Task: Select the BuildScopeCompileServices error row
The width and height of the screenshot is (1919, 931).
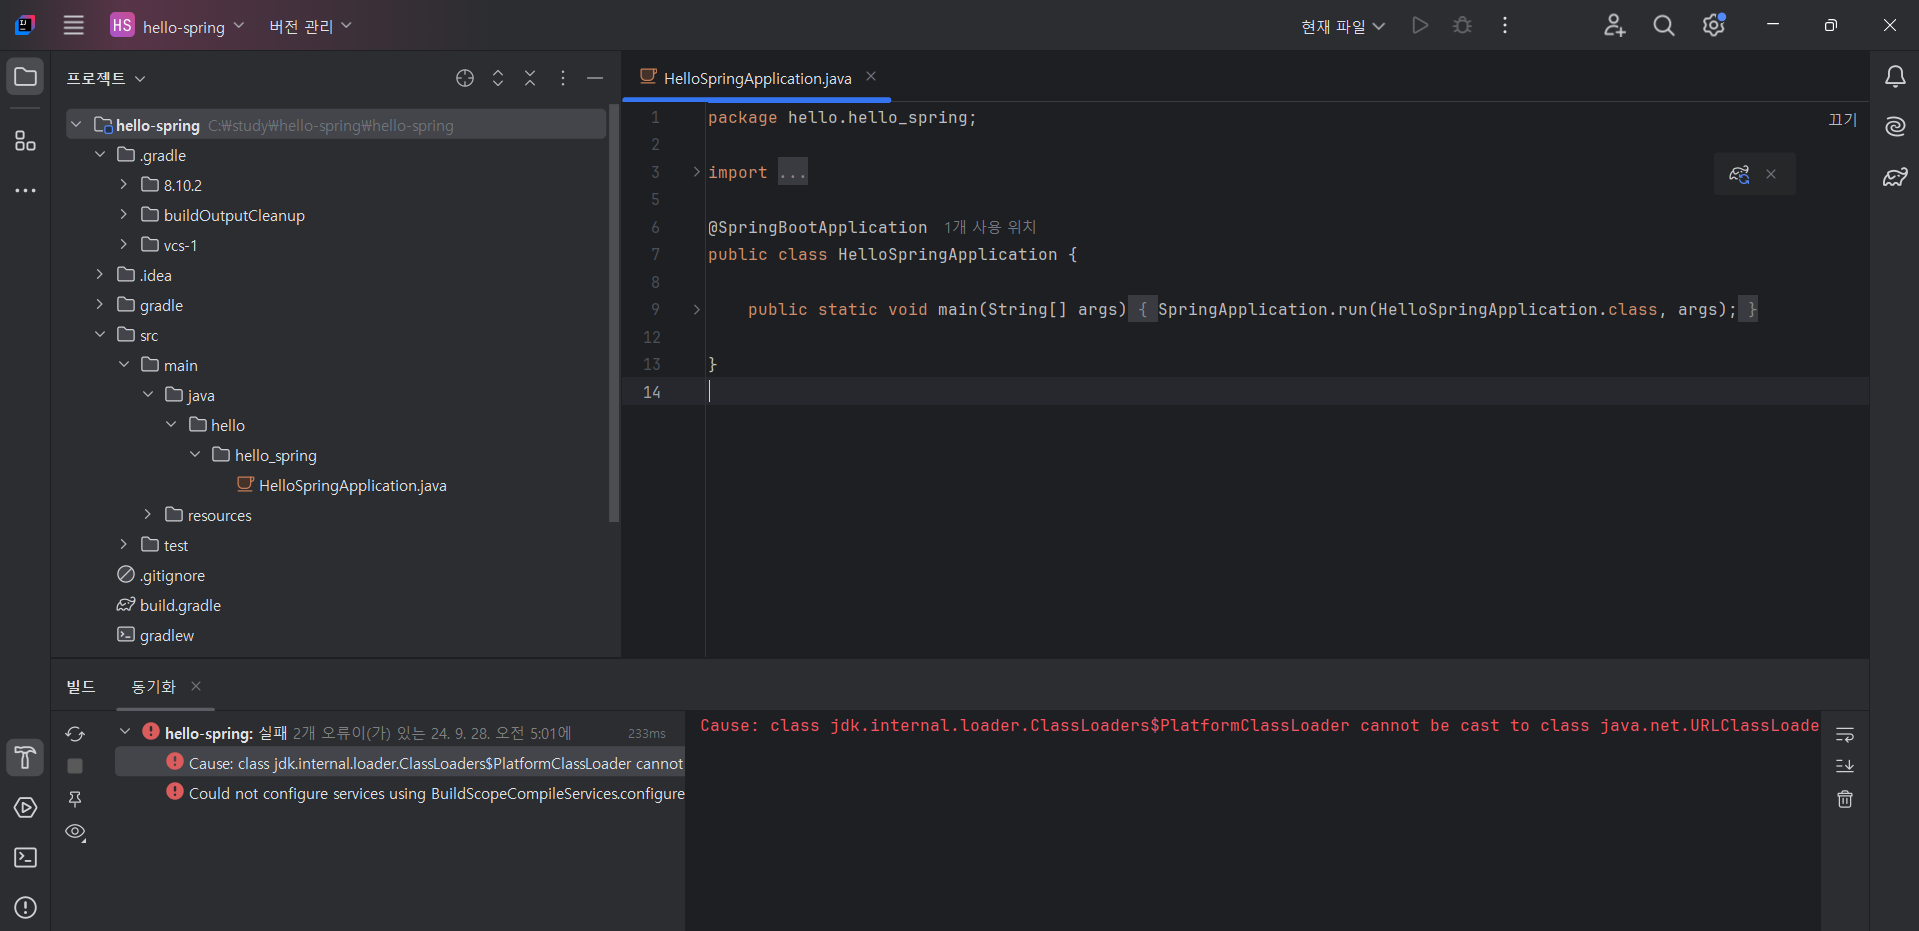Action: [x=400, y=793]
